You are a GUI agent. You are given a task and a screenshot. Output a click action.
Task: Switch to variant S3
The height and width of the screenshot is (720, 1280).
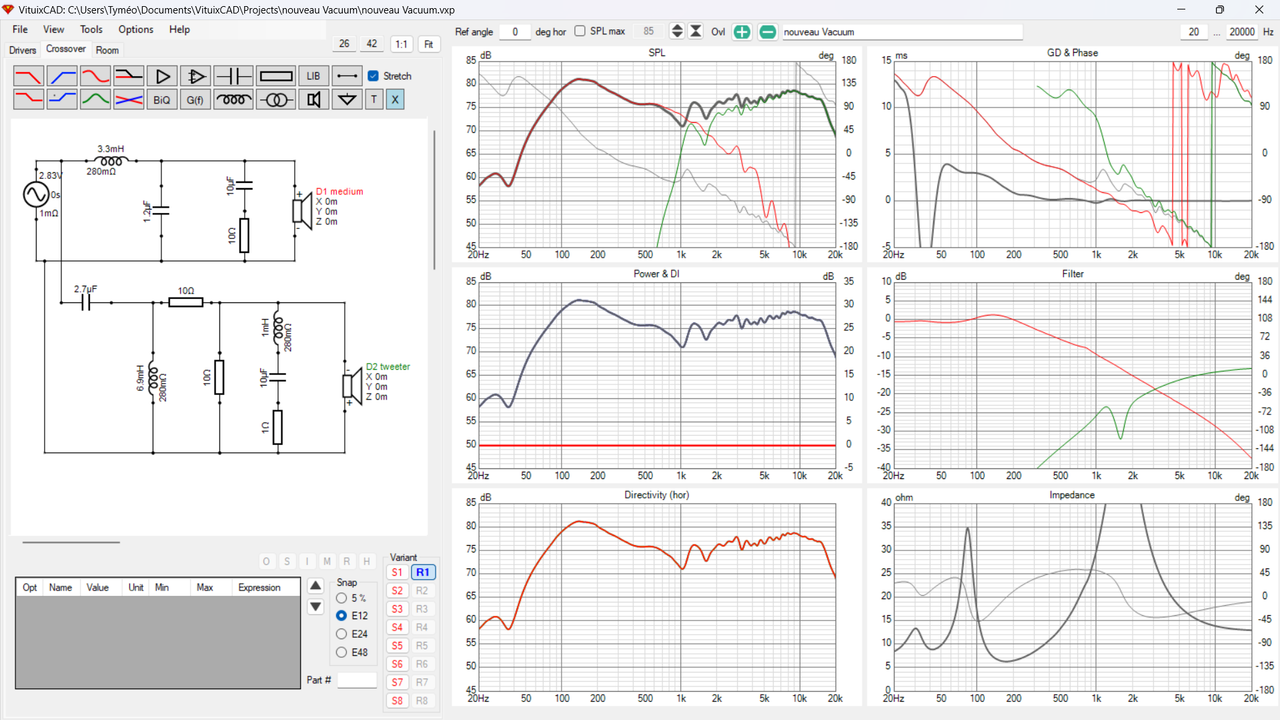click(397, 609)
